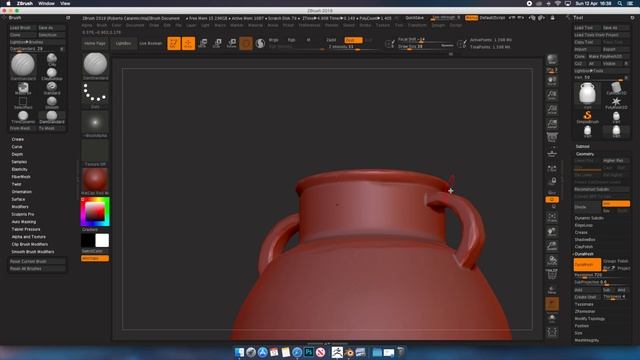
Task: Open the Zplugin menu
Action: pos(438,25)
